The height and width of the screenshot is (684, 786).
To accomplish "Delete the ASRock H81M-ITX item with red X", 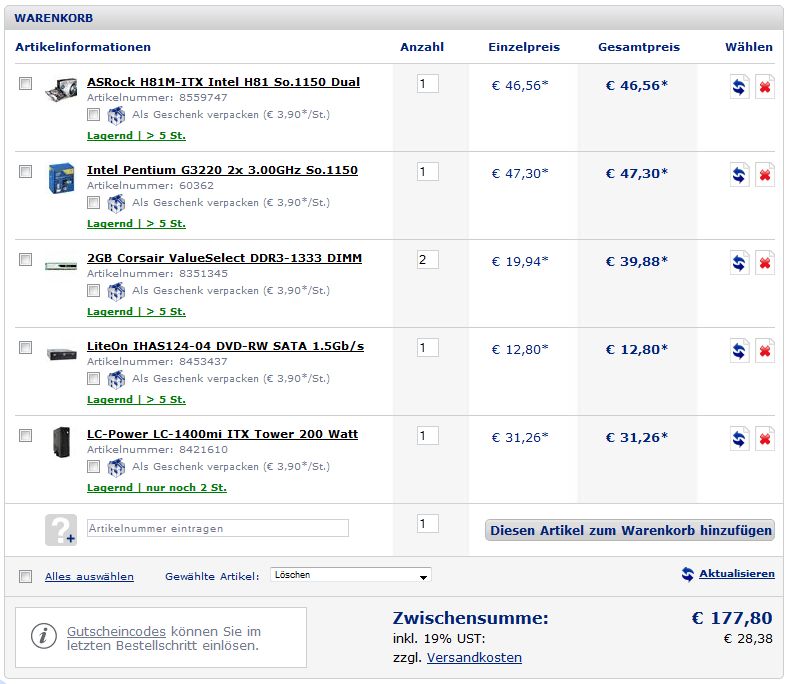I will pos(764,87).
